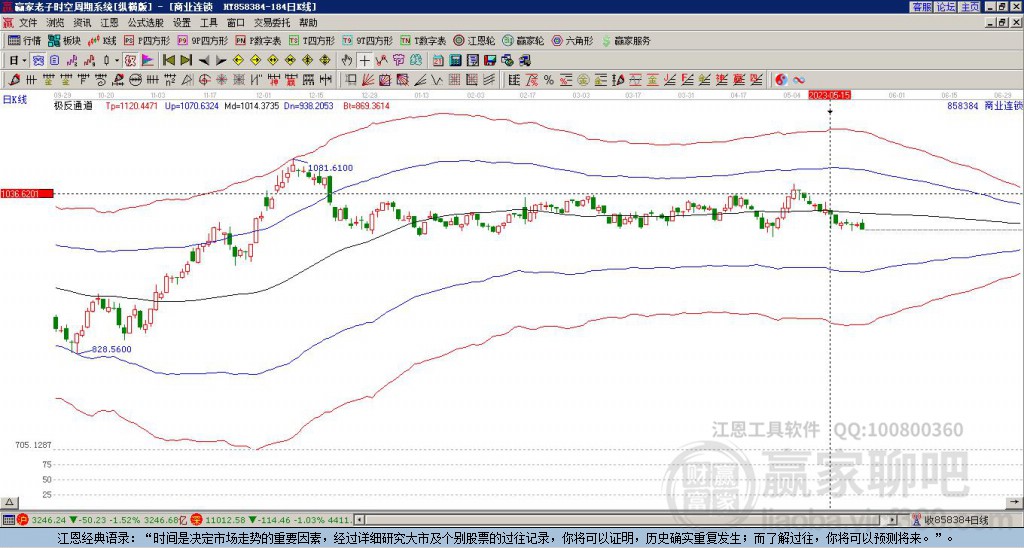The image size is (1024, 548).
Task: Switch to the K线 chart view
Action: tap(102, 40)
